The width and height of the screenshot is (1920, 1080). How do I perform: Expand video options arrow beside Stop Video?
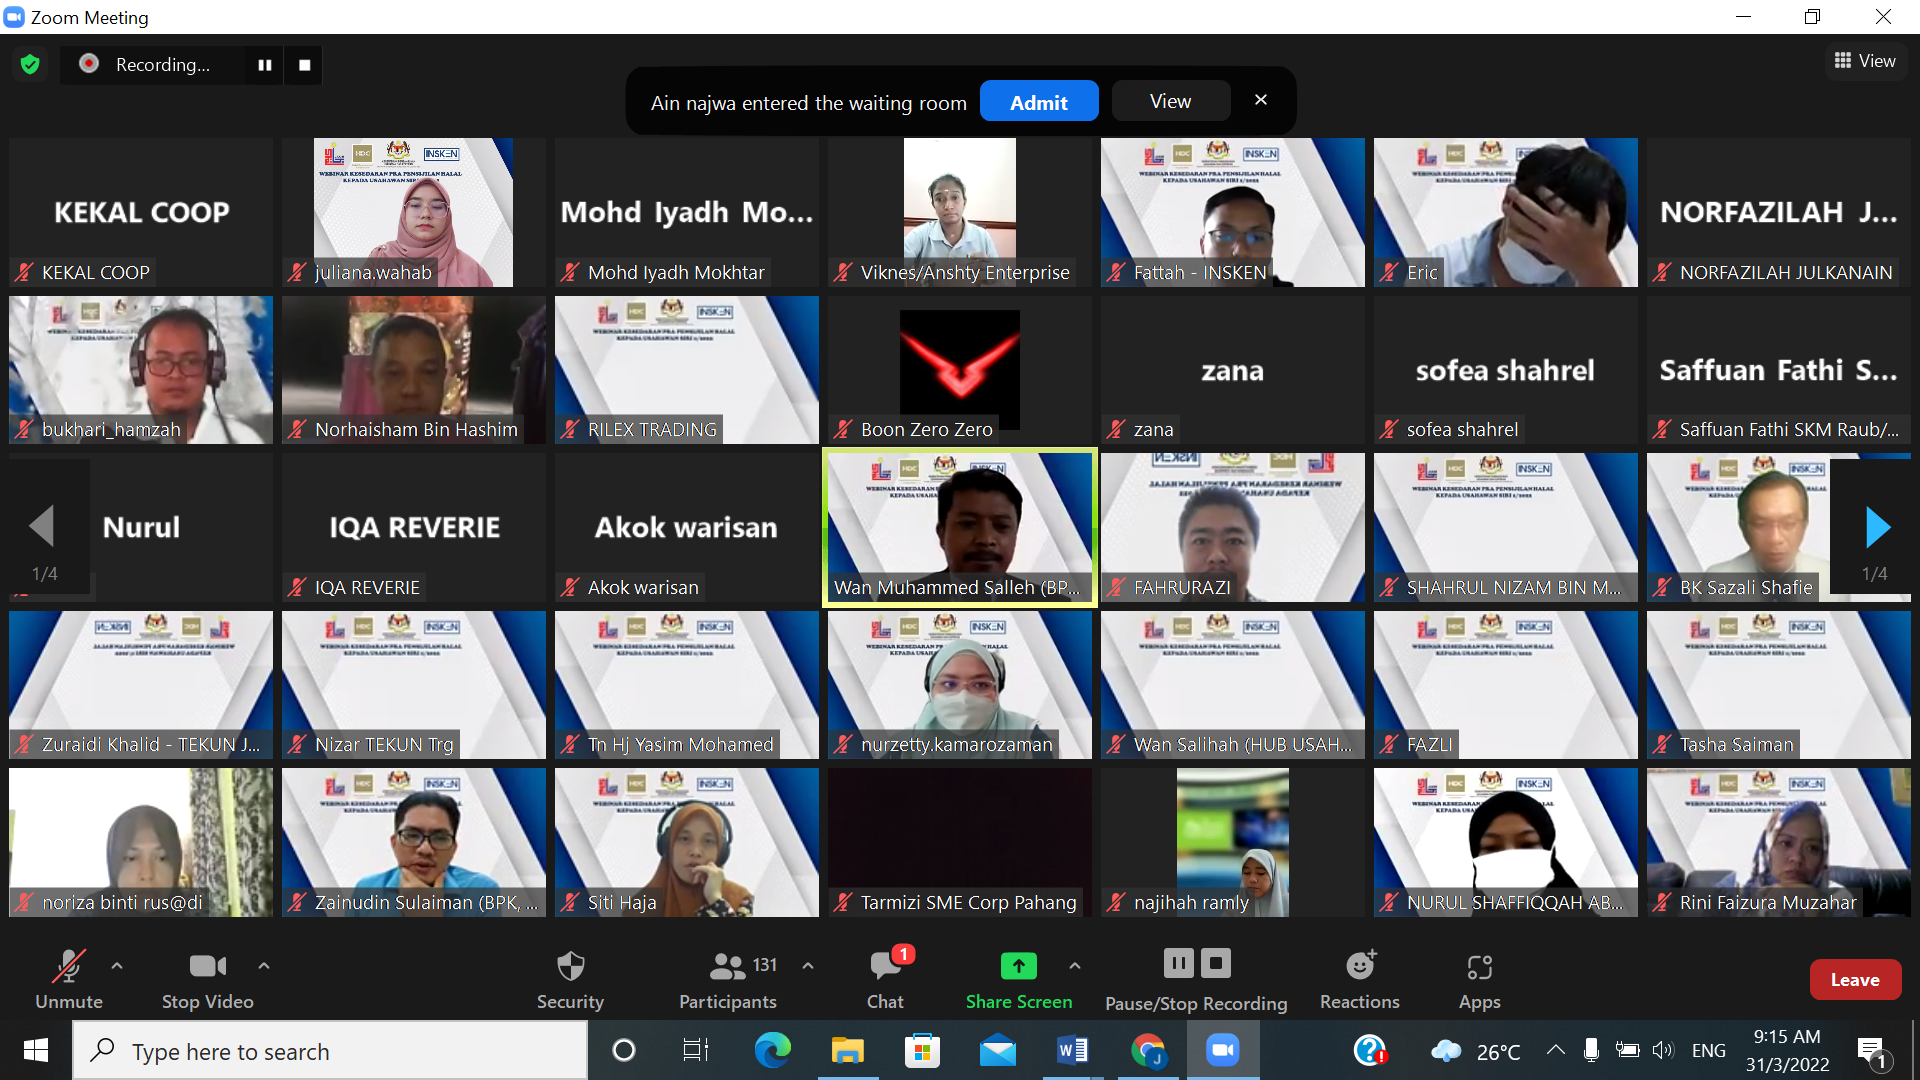coord(264,966)
